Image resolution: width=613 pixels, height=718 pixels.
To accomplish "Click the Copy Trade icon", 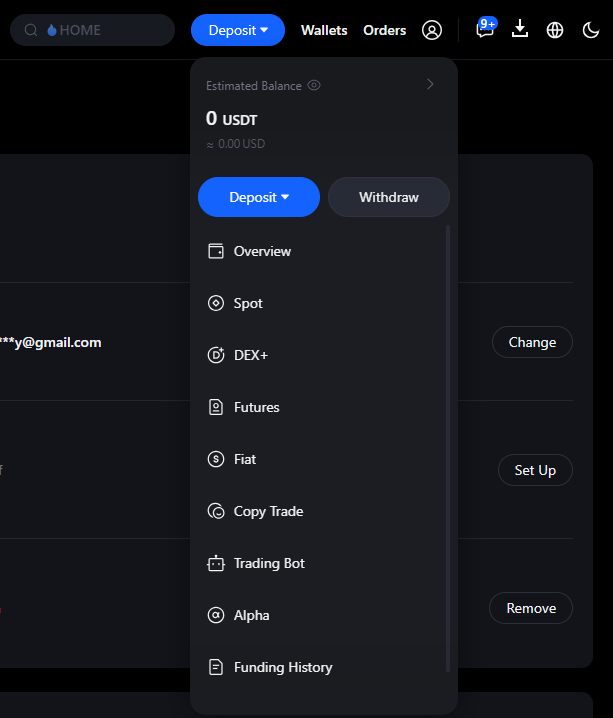I will [216, 511].
